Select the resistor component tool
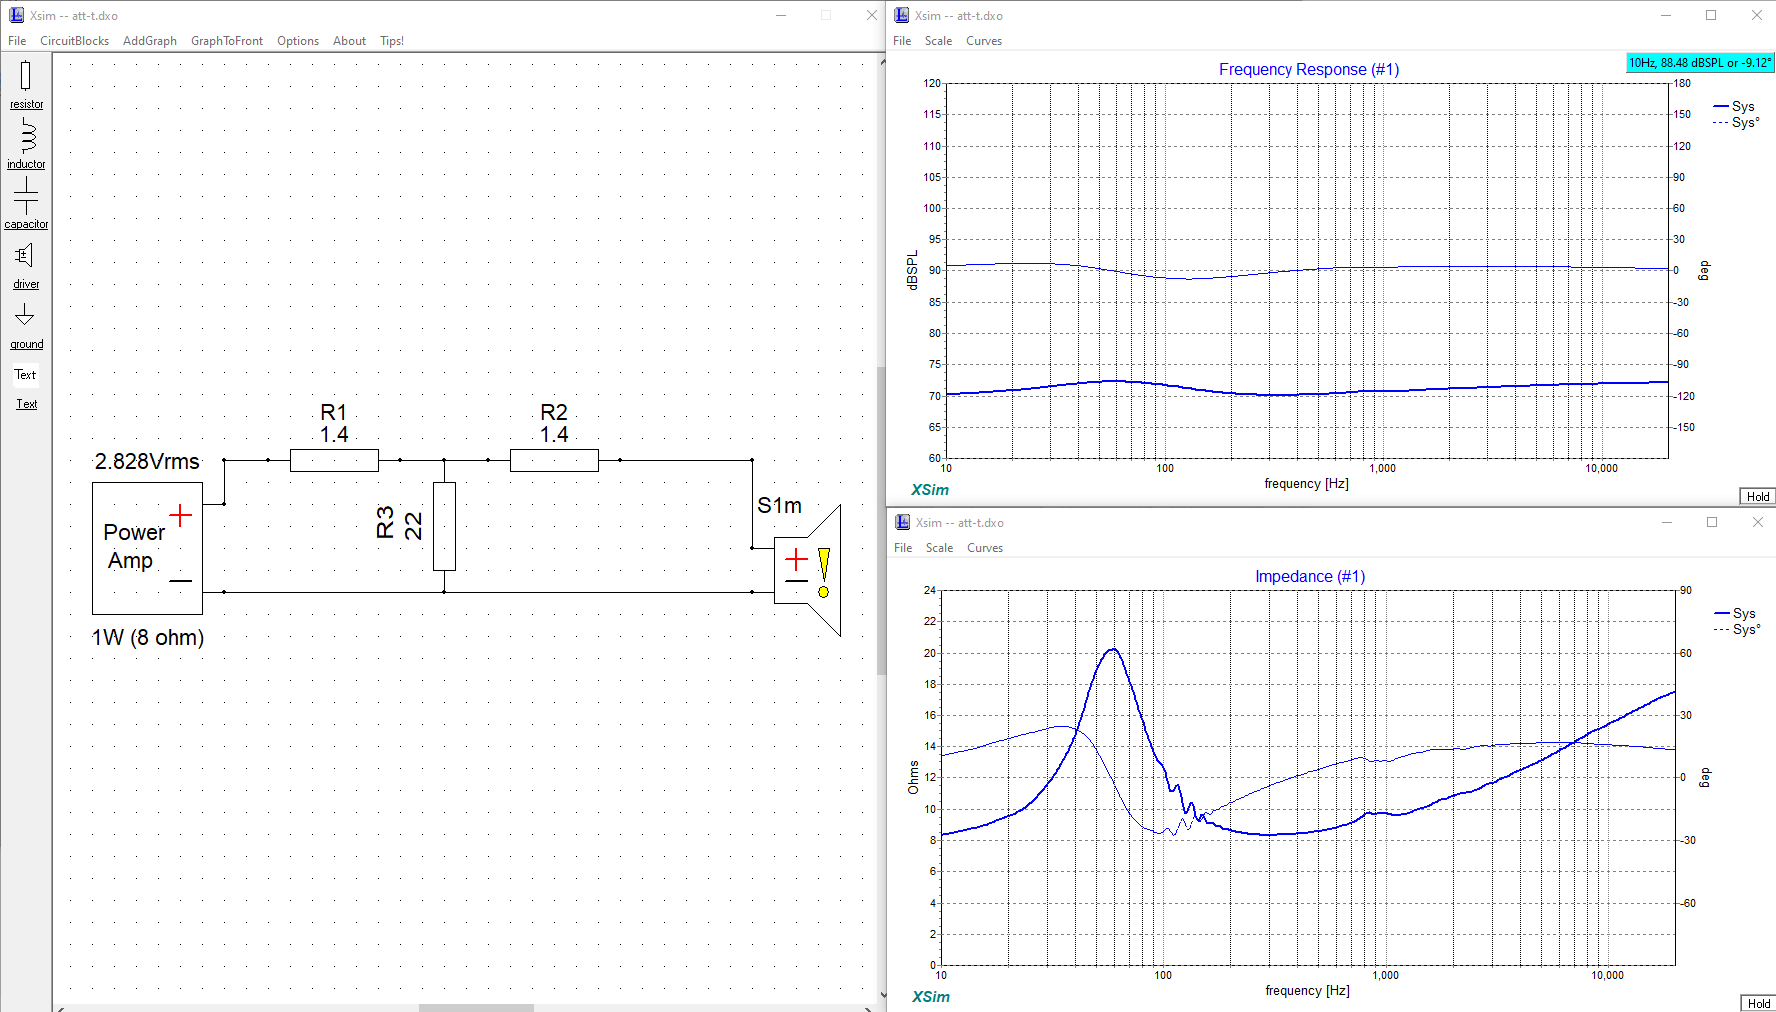The height and width of the screenshot is (1012, 1776). (26, 84)
